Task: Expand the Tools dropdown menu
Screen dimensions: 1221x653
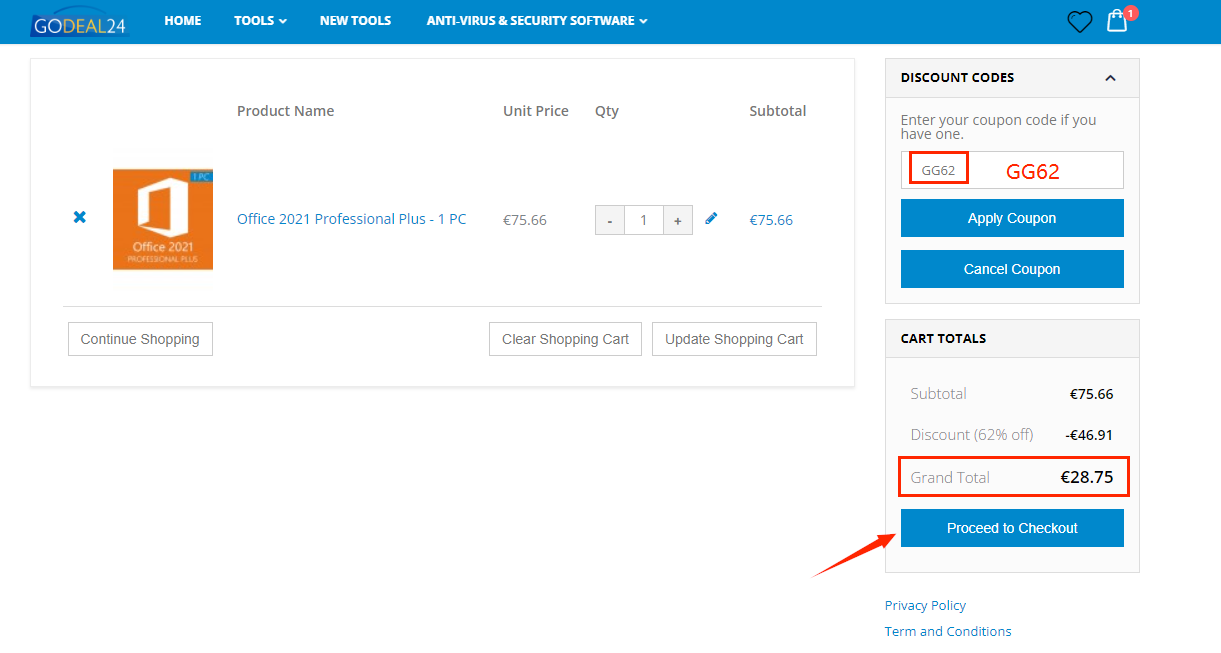Action: coord(260,21)
